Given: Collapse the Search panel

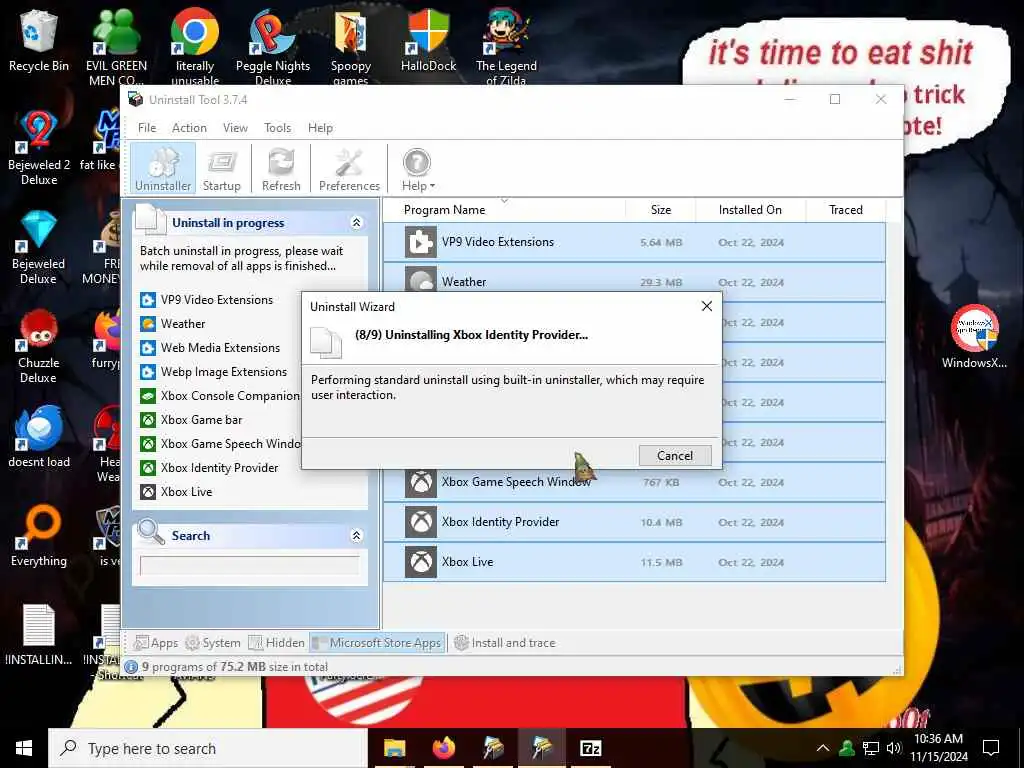Looking at the screenshot, I should (357, 536).
